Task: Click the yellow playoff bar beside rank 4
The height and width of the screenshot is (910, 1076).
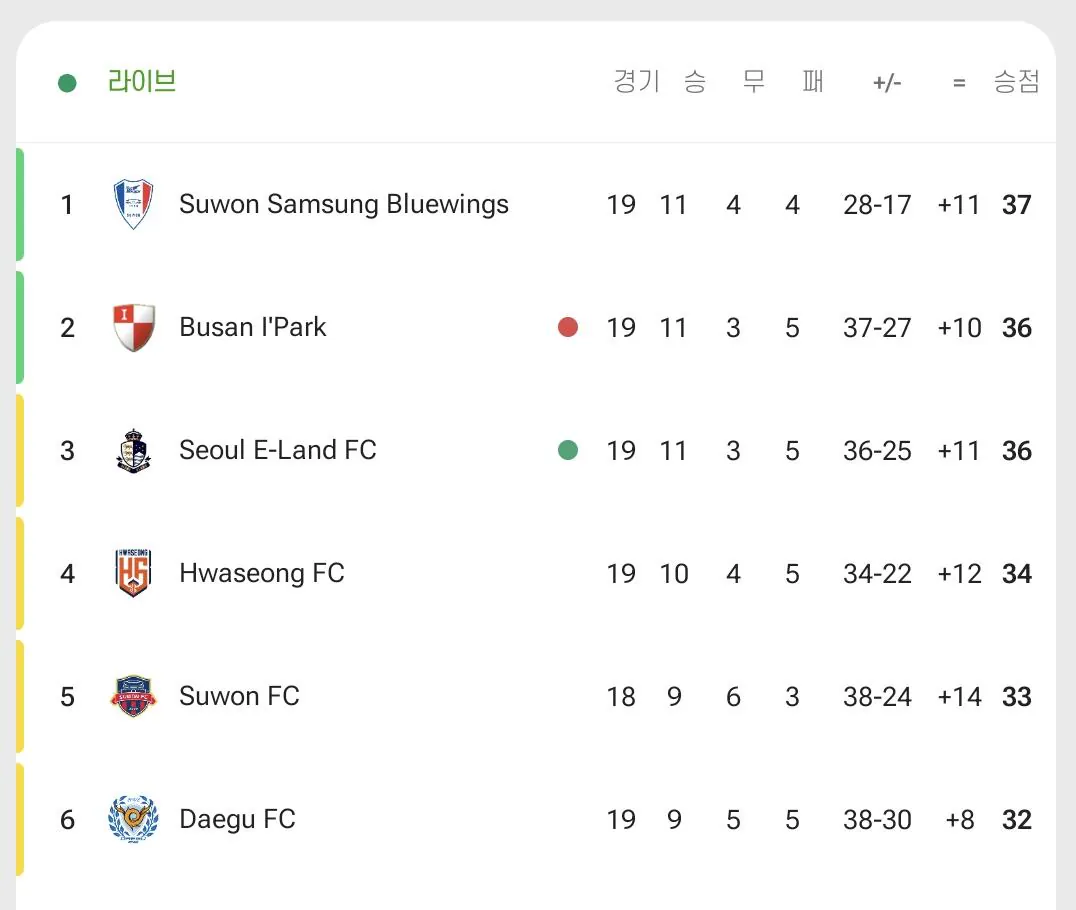Action: click(20, 574)
